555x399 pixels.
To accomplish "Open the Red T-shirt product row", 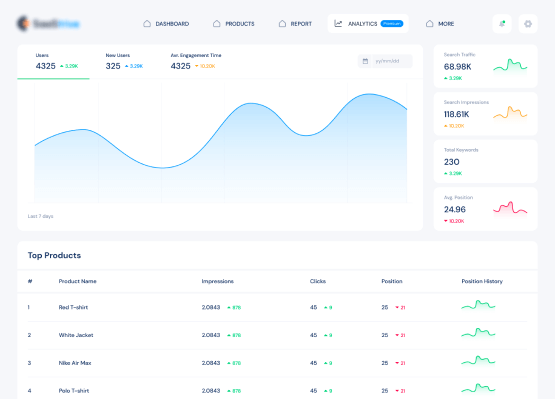I will (x=277, y=307).
